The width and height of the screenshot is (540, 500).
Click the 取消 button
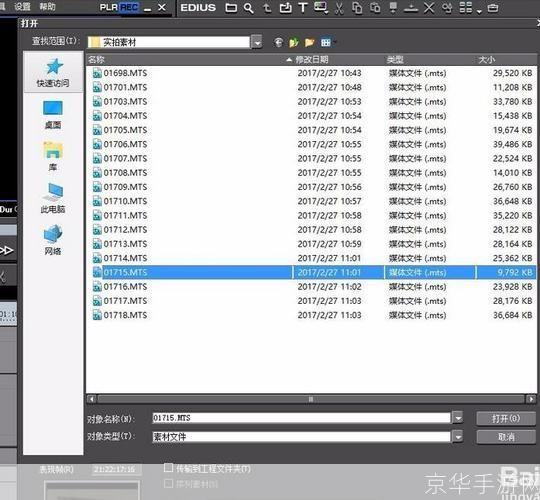point(506,437)
